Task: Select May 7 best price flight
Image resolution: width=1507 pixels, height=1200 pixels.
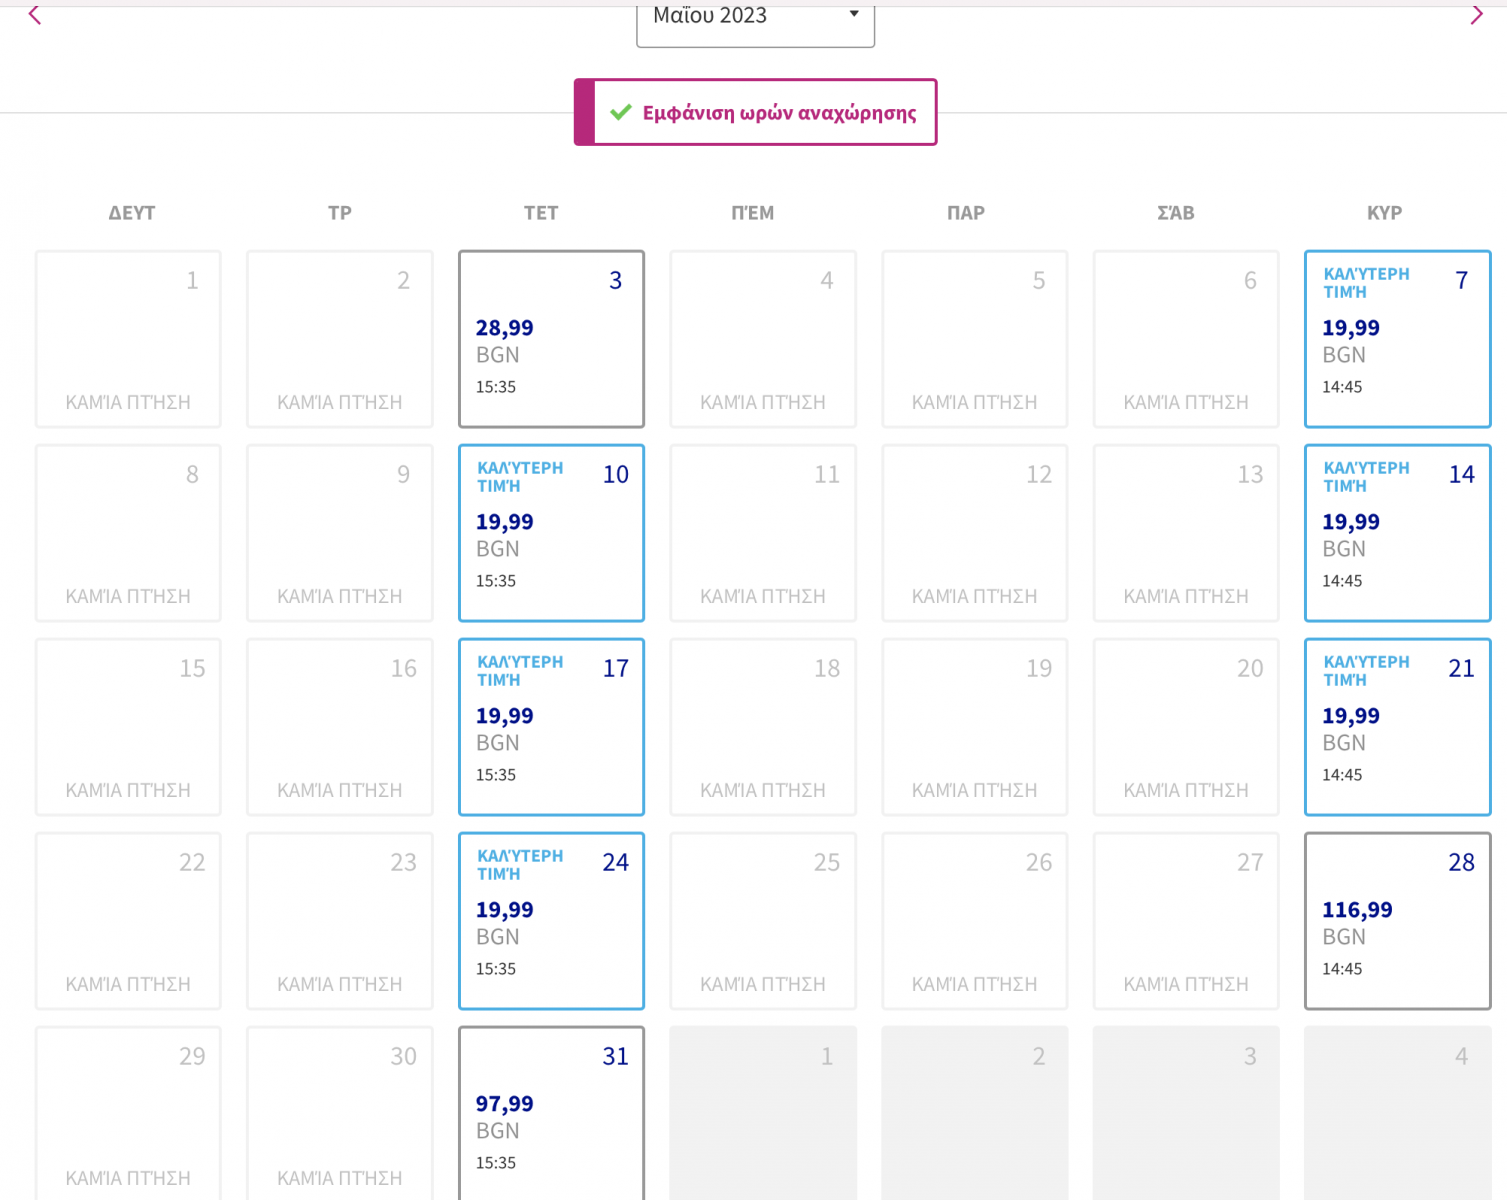Action: tap(1397, 339)
